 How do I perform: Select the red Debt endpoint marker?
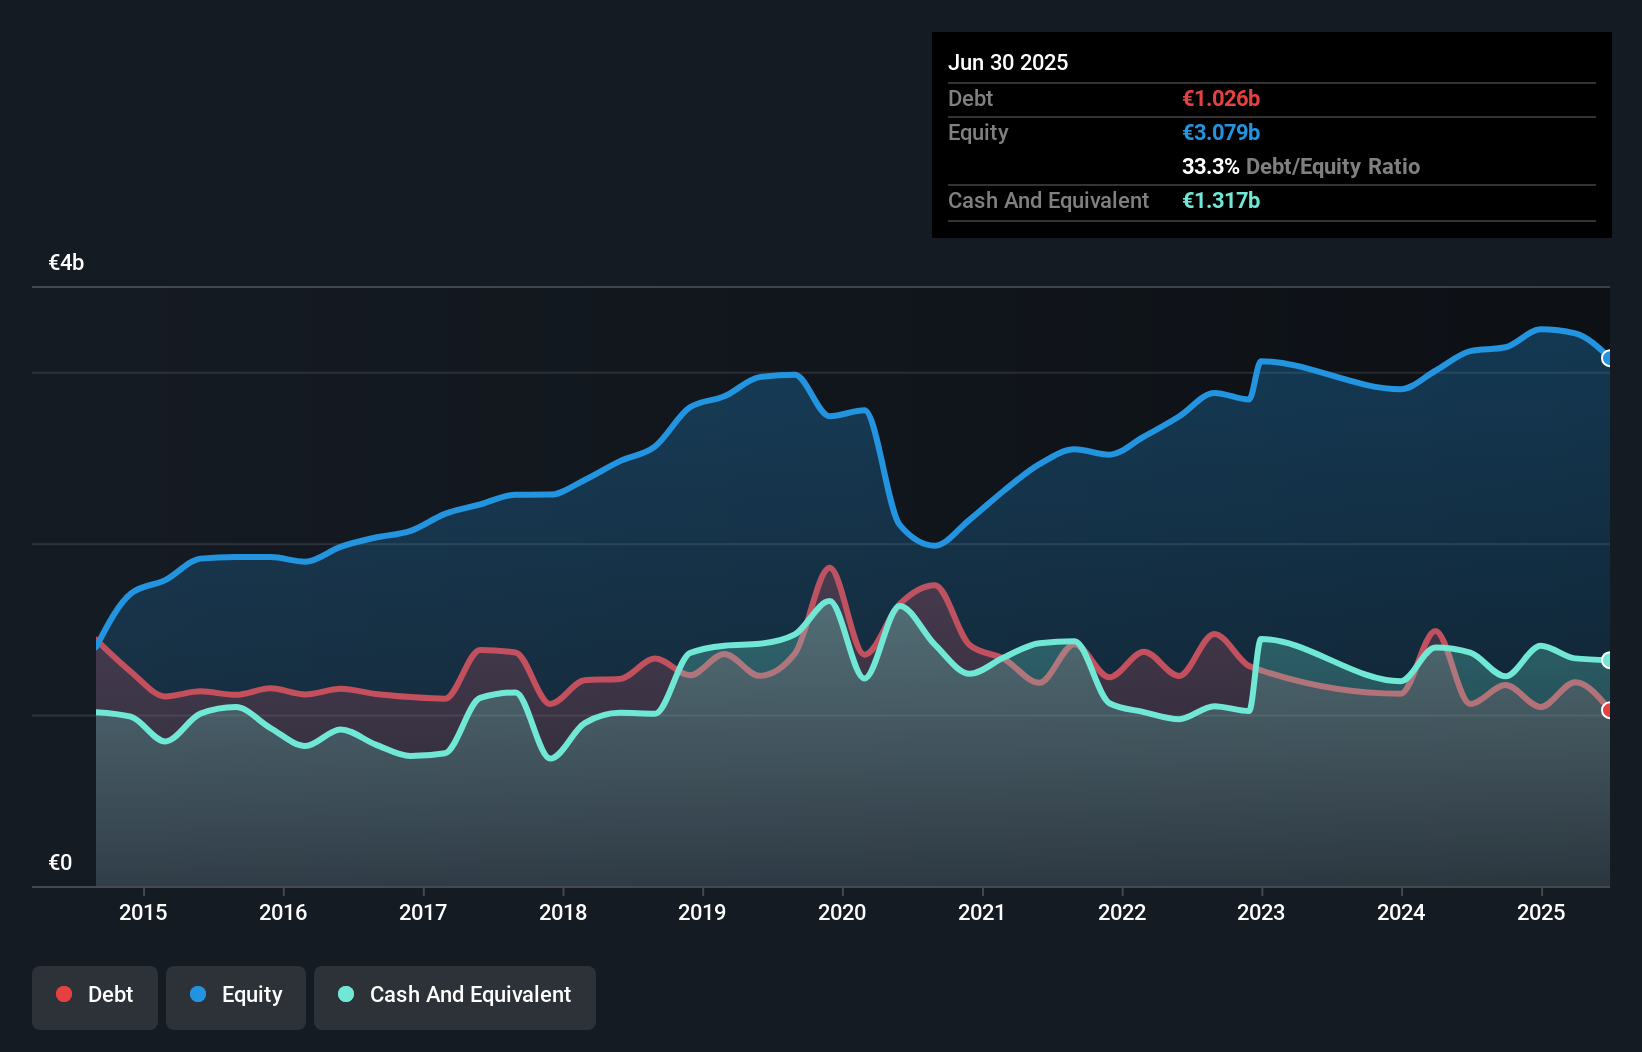(x=1607, y=710)
